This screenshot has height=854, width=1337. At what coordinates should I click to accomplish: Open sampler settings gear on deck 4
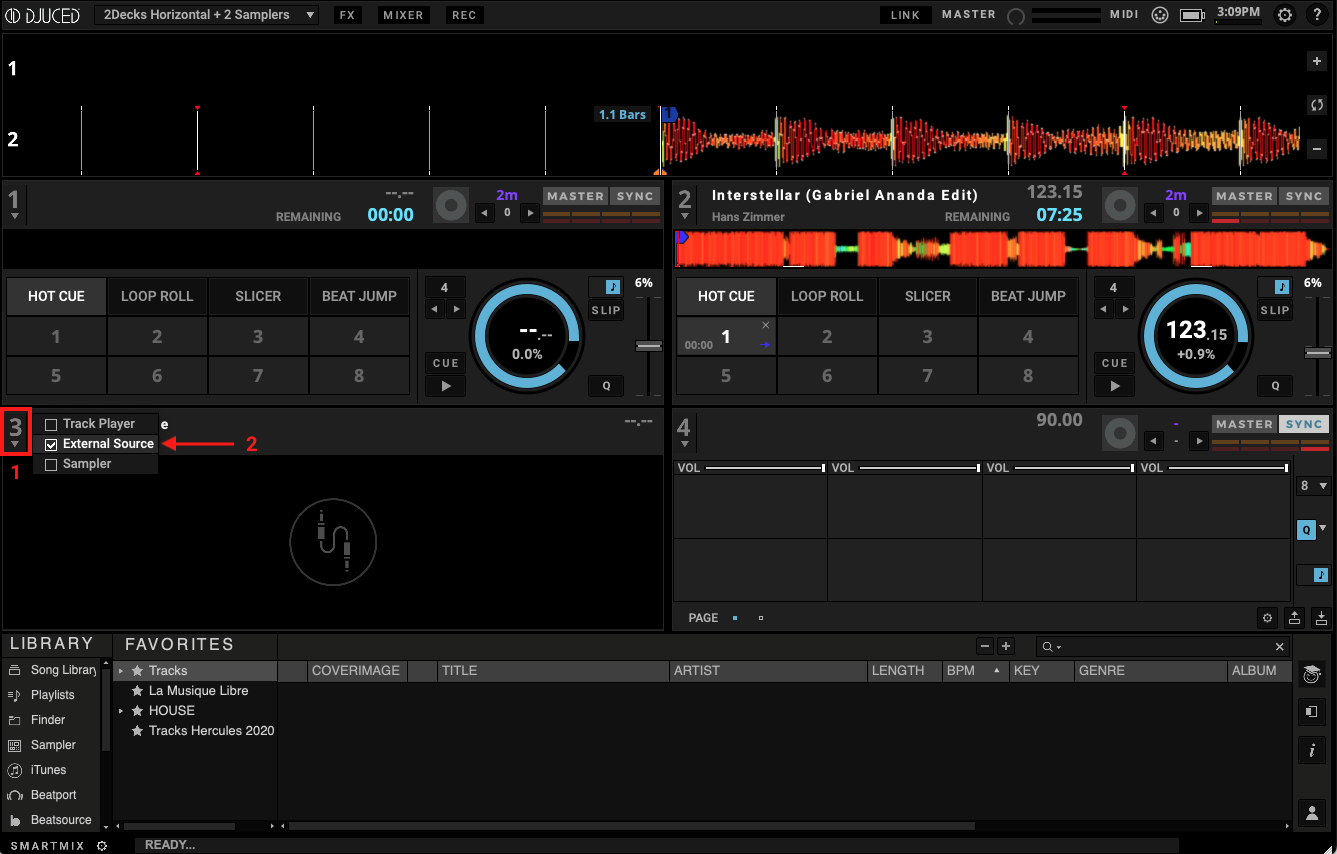pos(1268,618)
